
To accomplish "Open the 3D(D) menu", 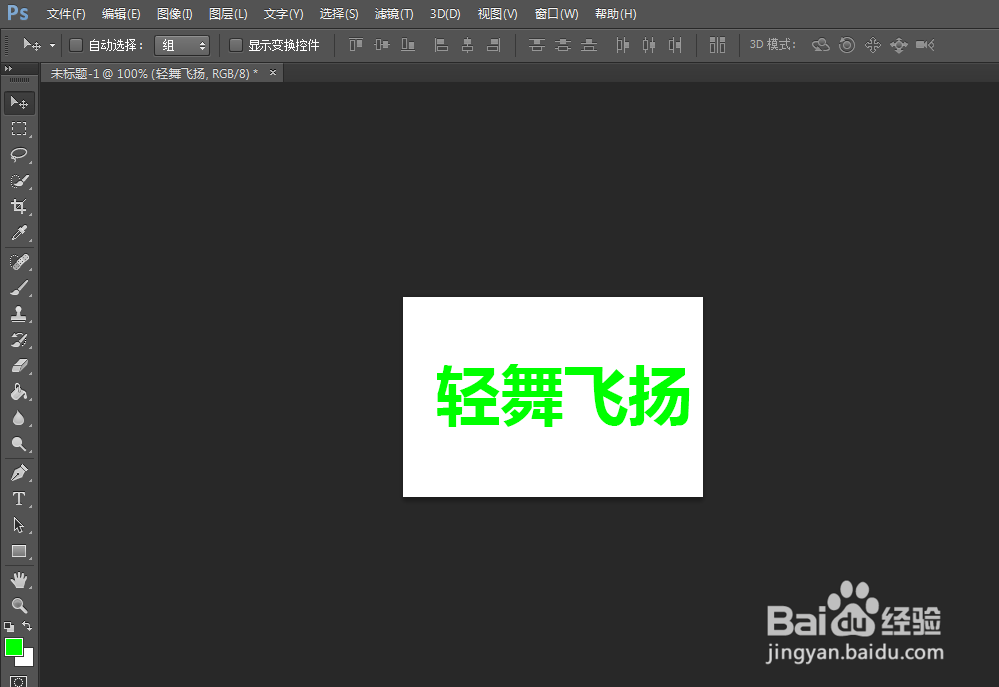I will (x=445, y=13).
